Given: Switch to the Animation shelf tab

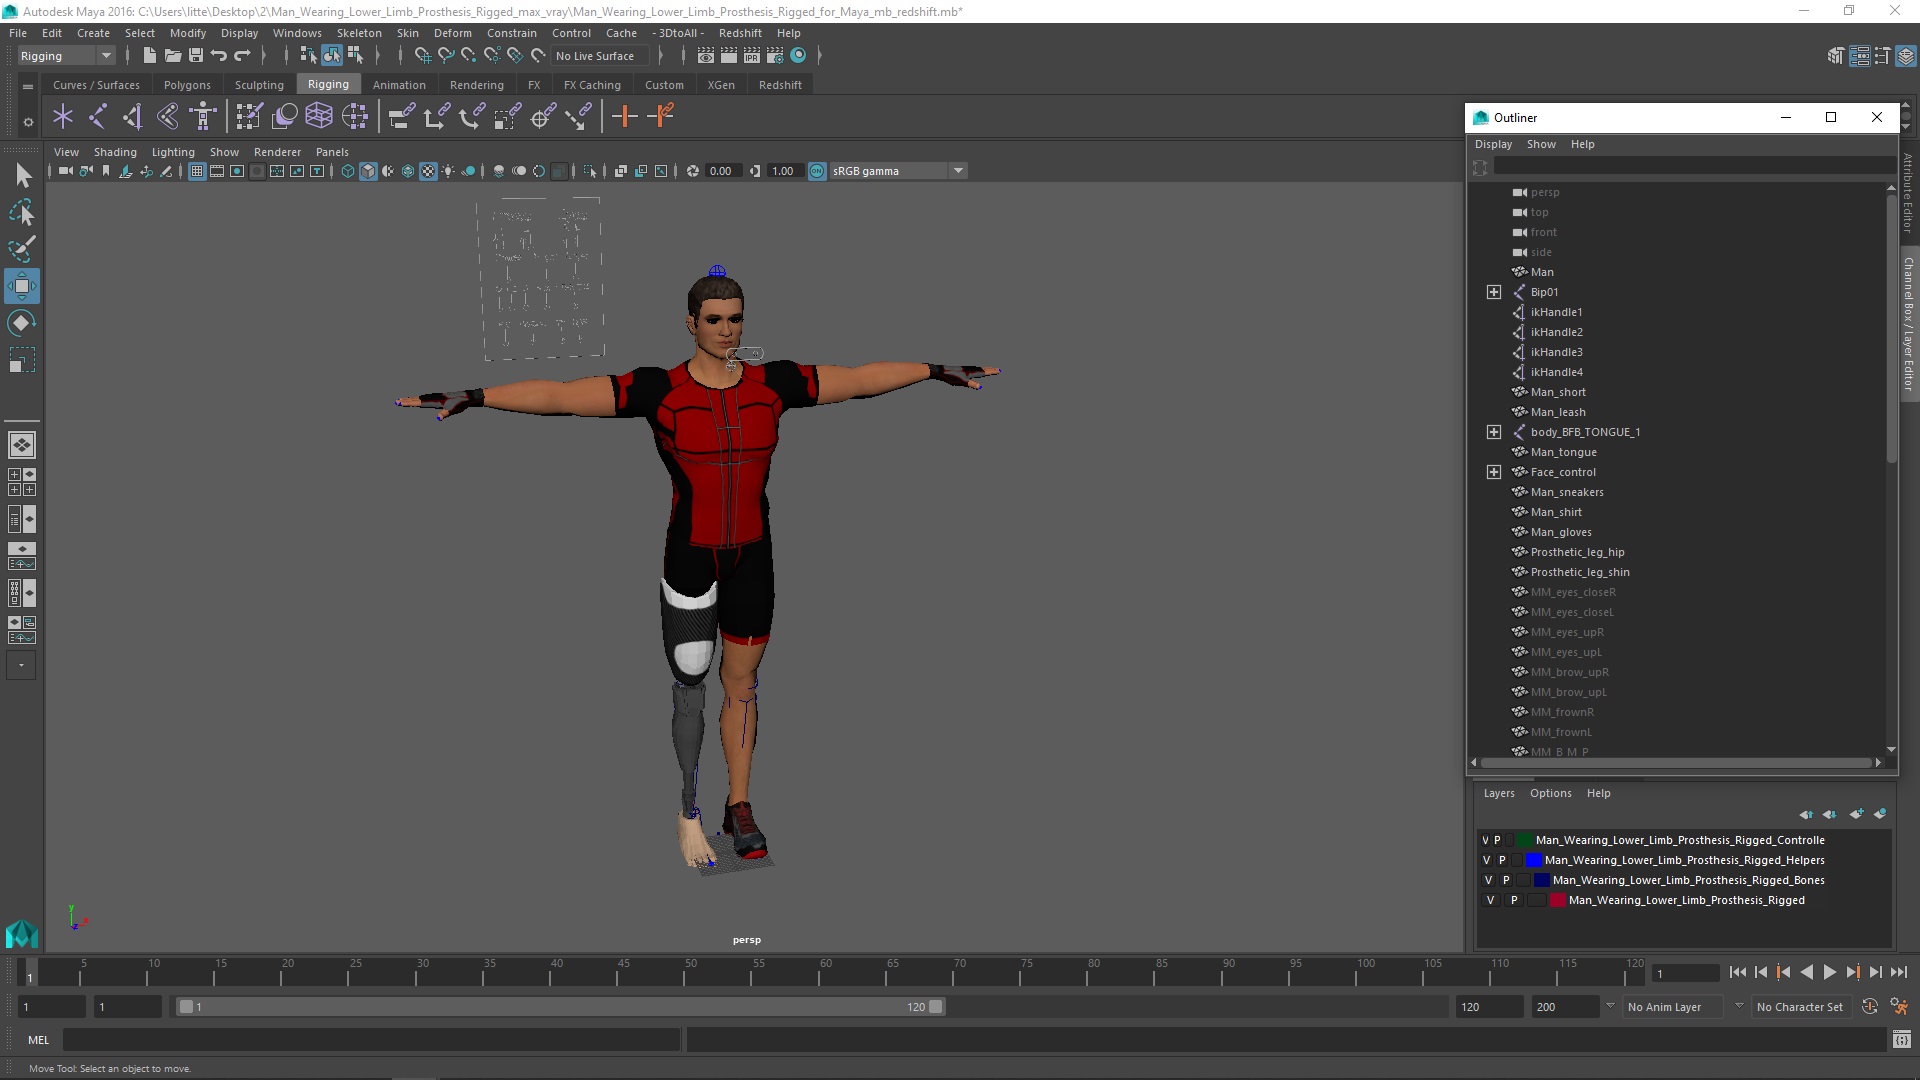Looking at the screenshot, I should pos(399,85).
